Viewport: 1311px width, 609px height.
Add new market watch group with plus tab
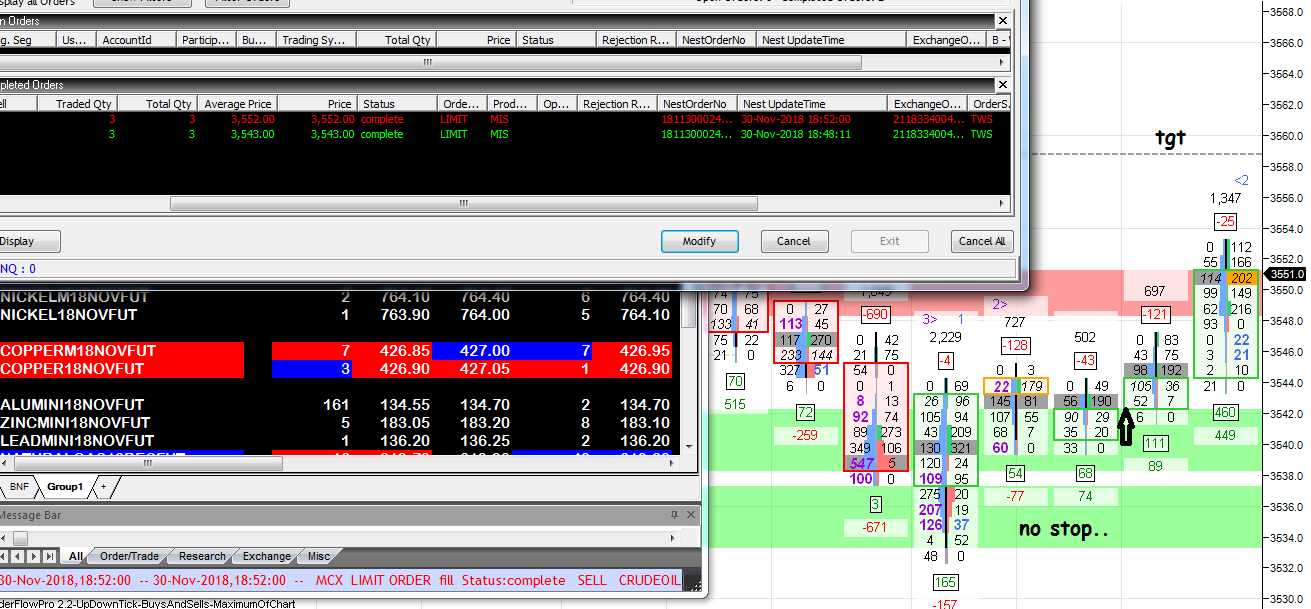(x=102, y=486)
